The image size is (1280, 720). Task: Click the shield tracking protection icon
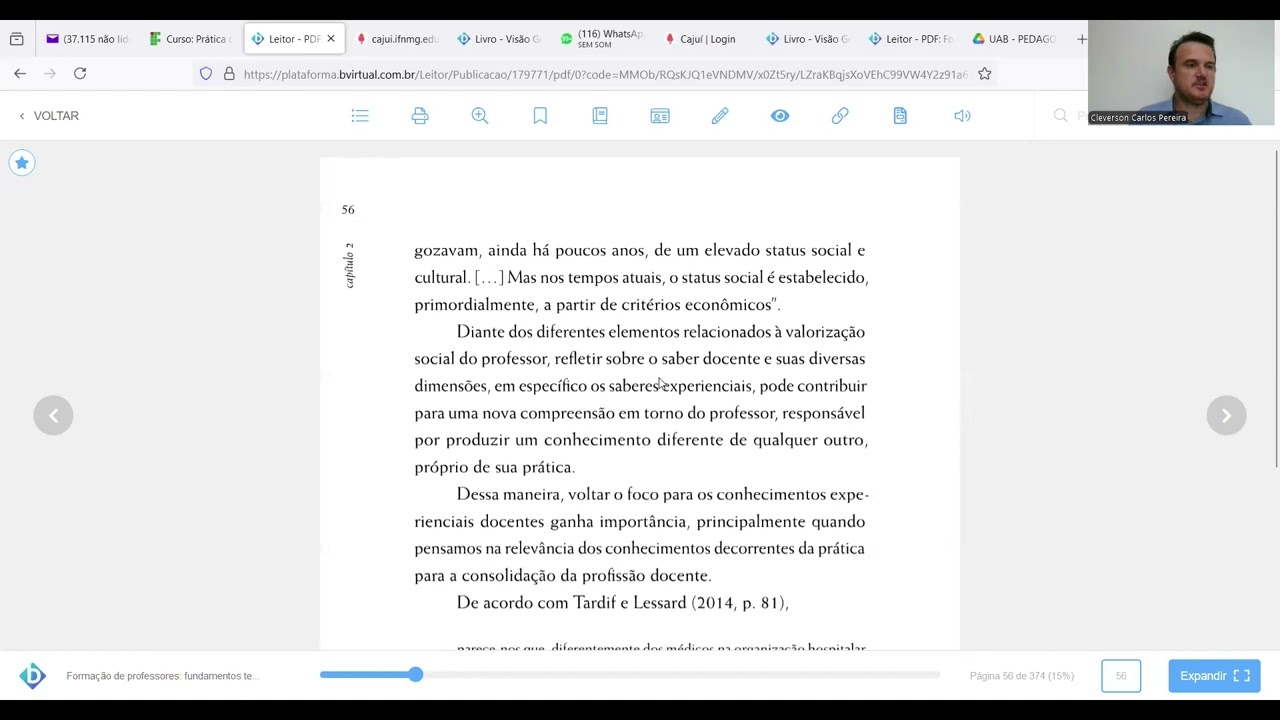206,74
